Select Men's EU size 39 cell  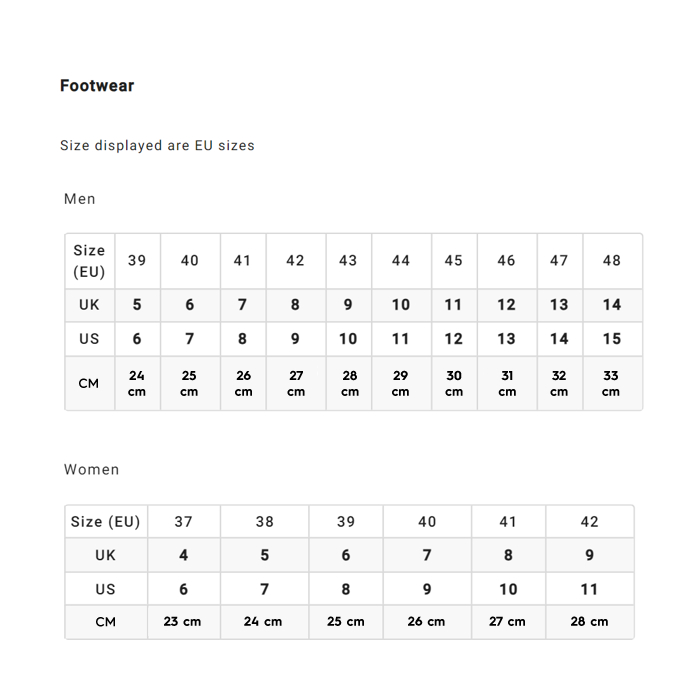coord(138,261)
